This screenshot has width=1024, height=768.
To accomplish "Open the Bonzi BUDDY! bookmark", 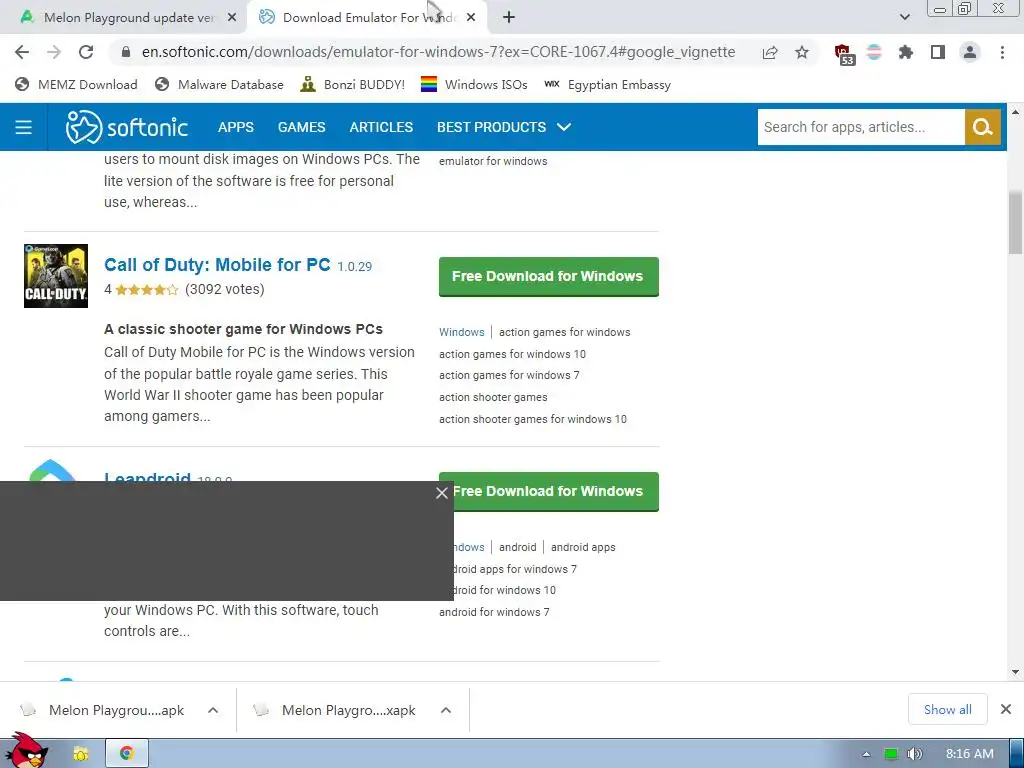I will coord(353,85).
